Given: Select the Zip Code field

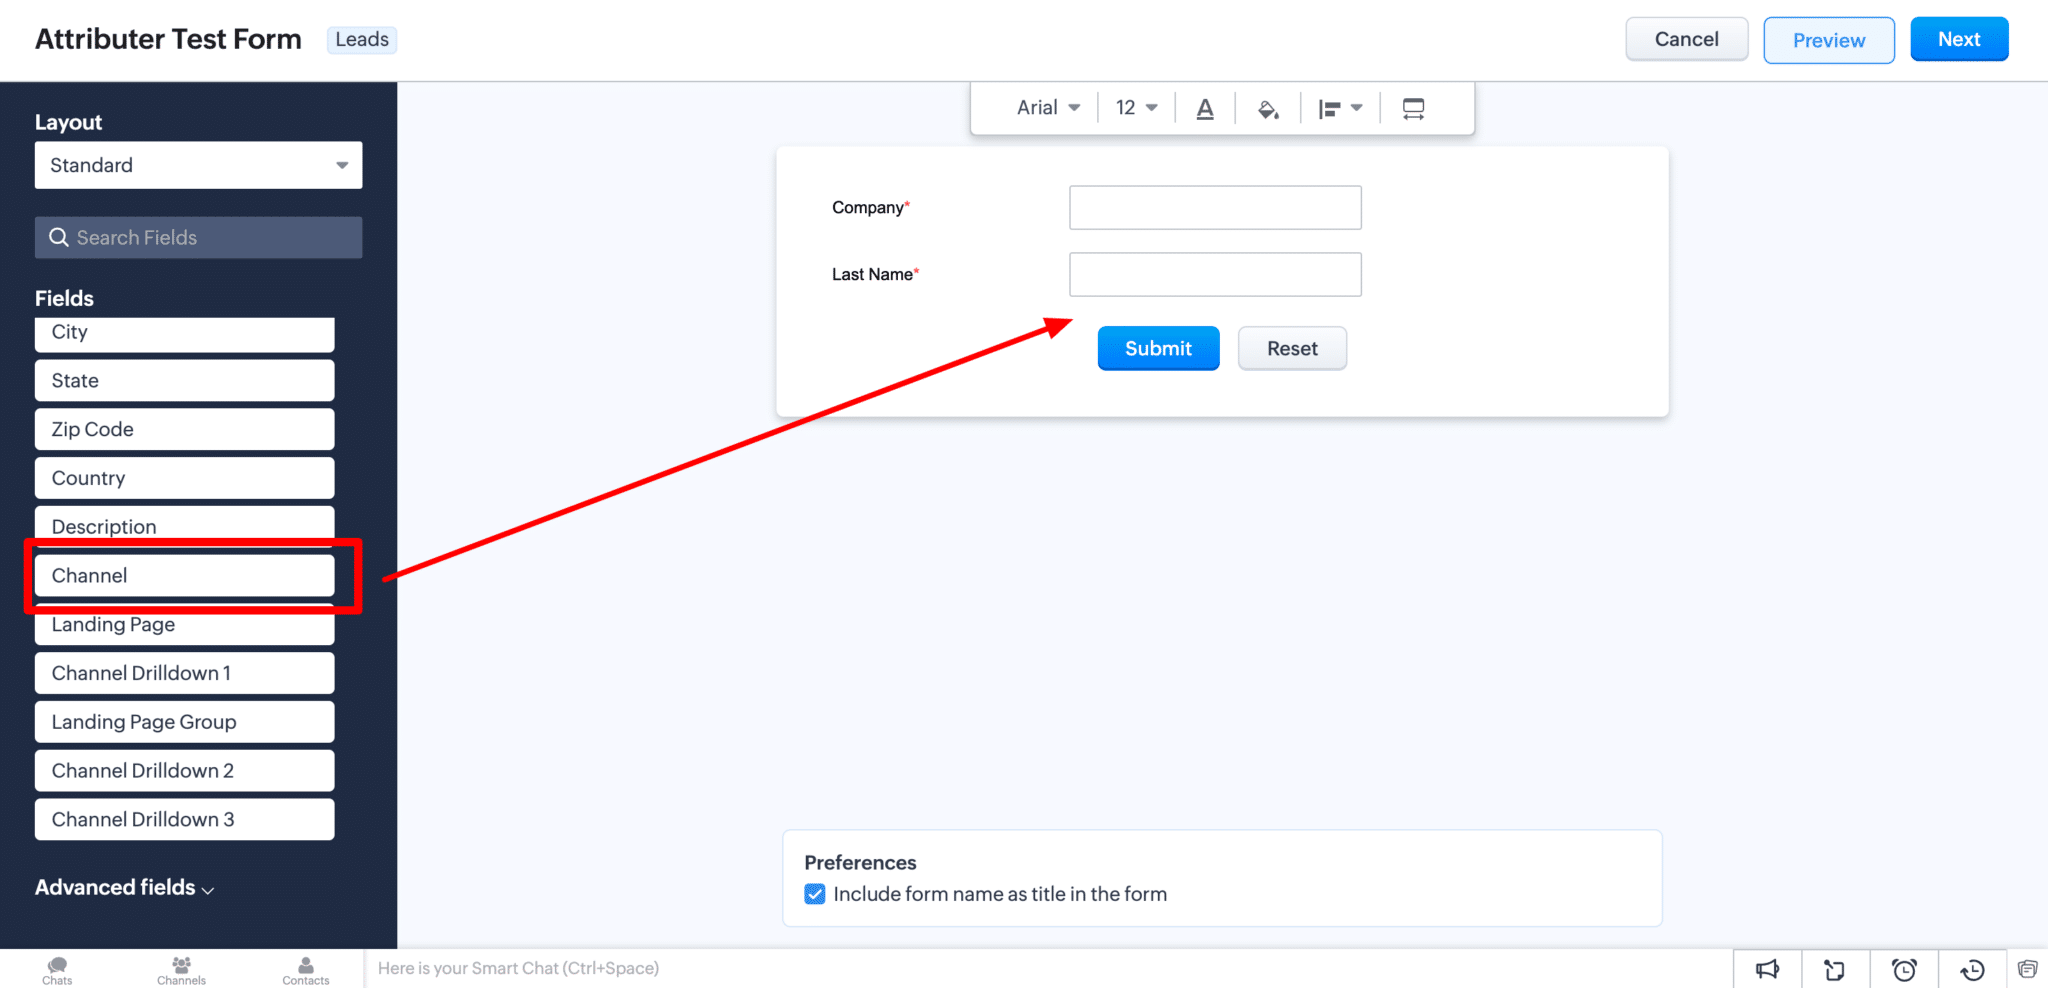Looking at the screenshot, I should pyautogui.click(x=185, y=429).
